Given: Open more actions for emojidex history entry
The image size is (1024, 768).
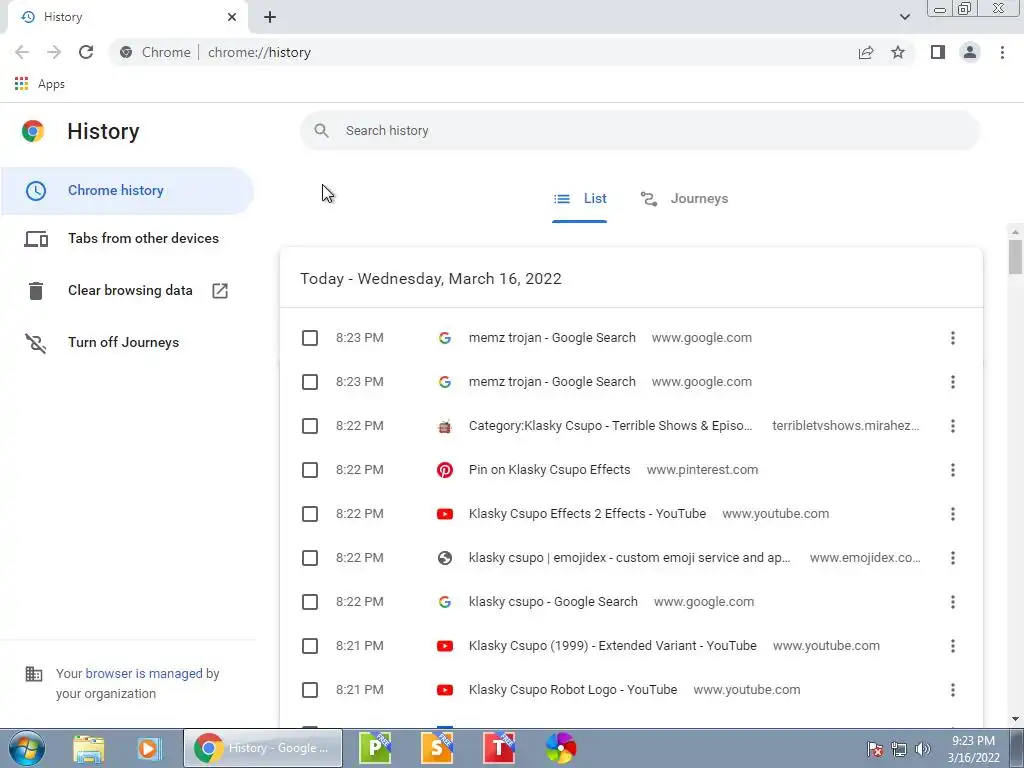Looking at the screenshot, I should (x=953, y=558).
